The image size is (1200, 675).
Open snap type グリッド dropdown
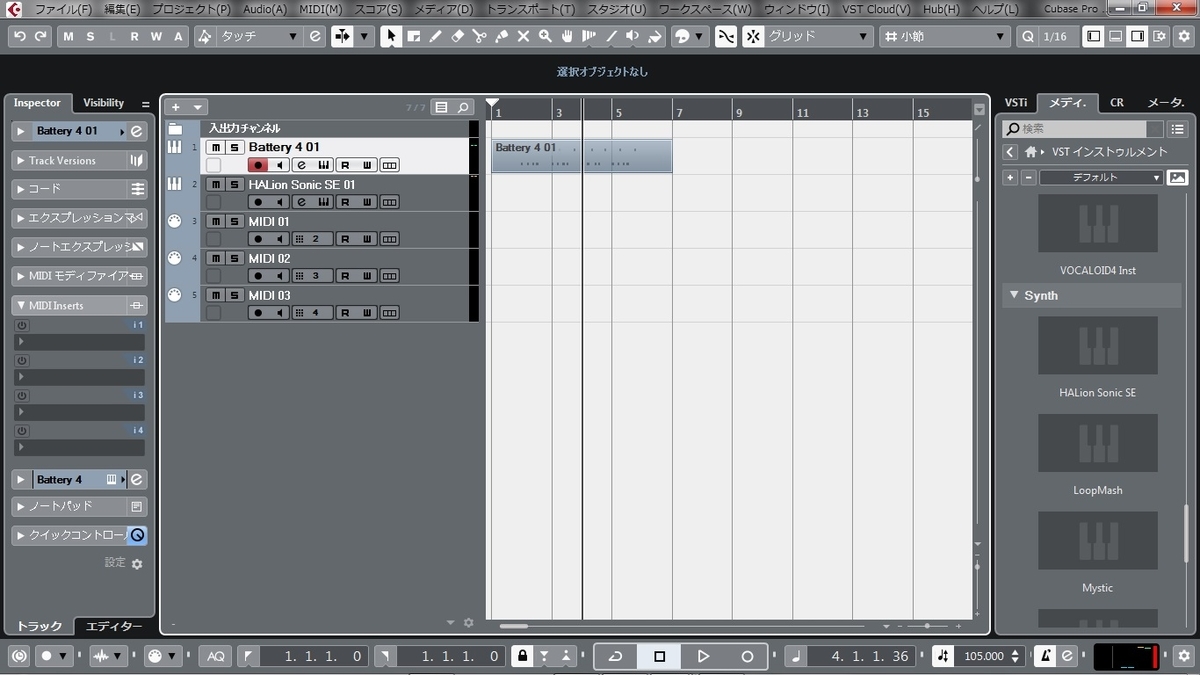point(818,36)
